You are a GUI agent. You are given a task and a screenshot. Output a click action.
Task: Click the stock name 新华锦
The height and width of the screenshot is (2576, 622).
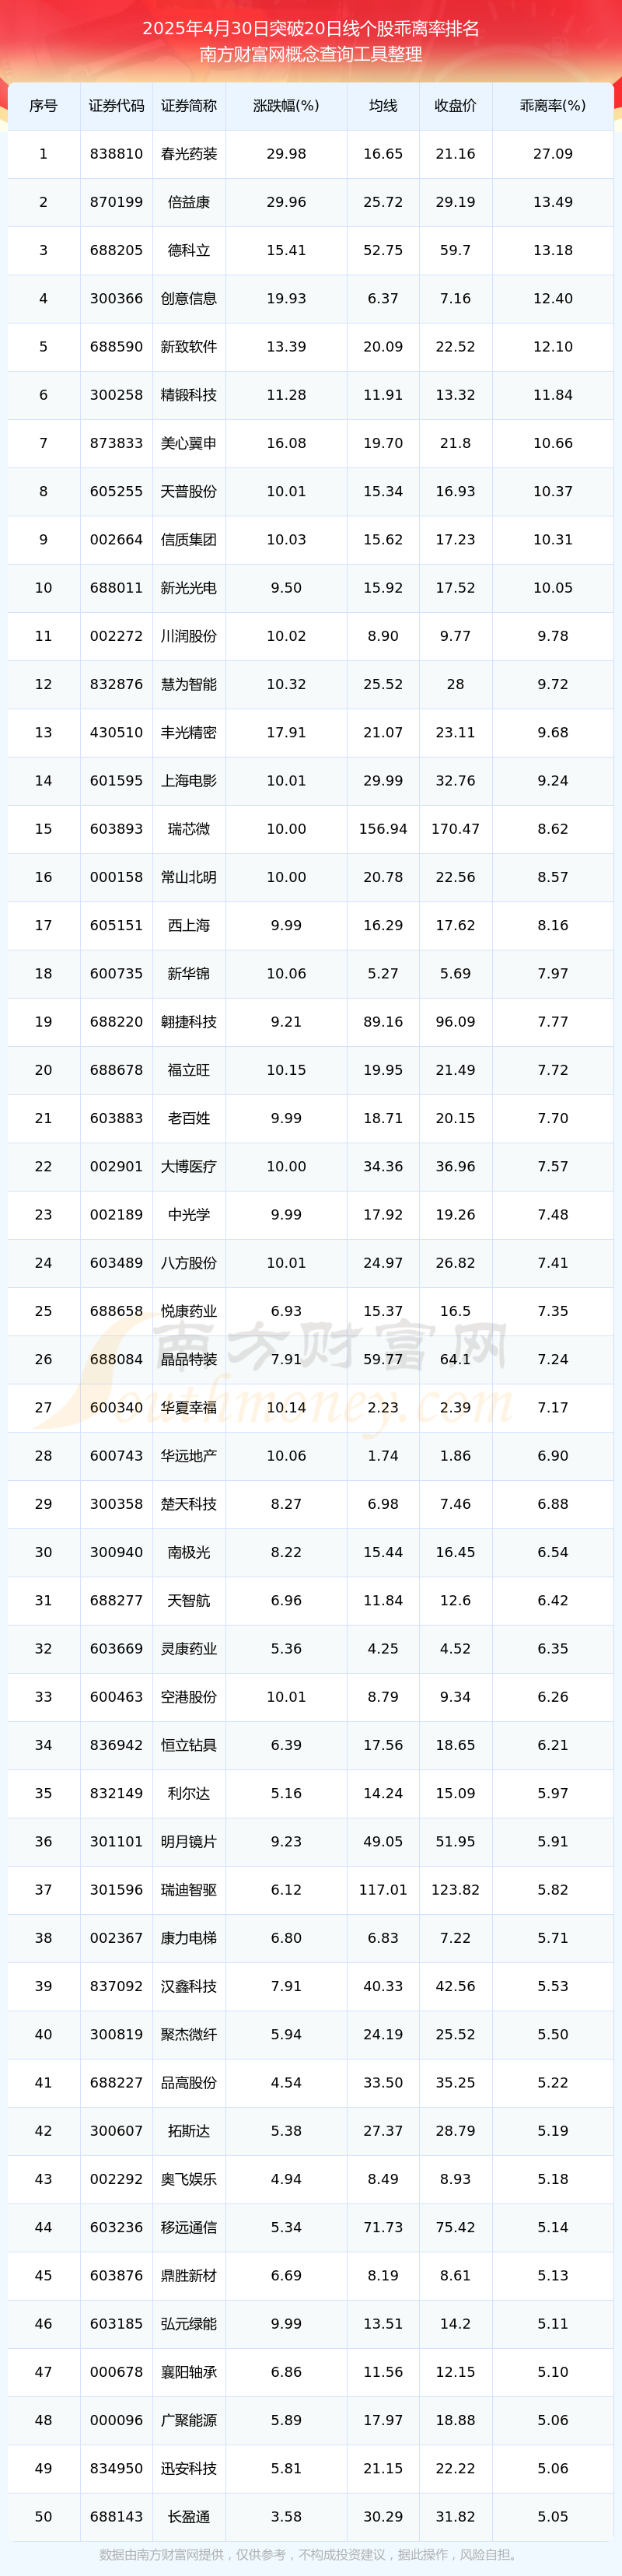pos(189,974)
